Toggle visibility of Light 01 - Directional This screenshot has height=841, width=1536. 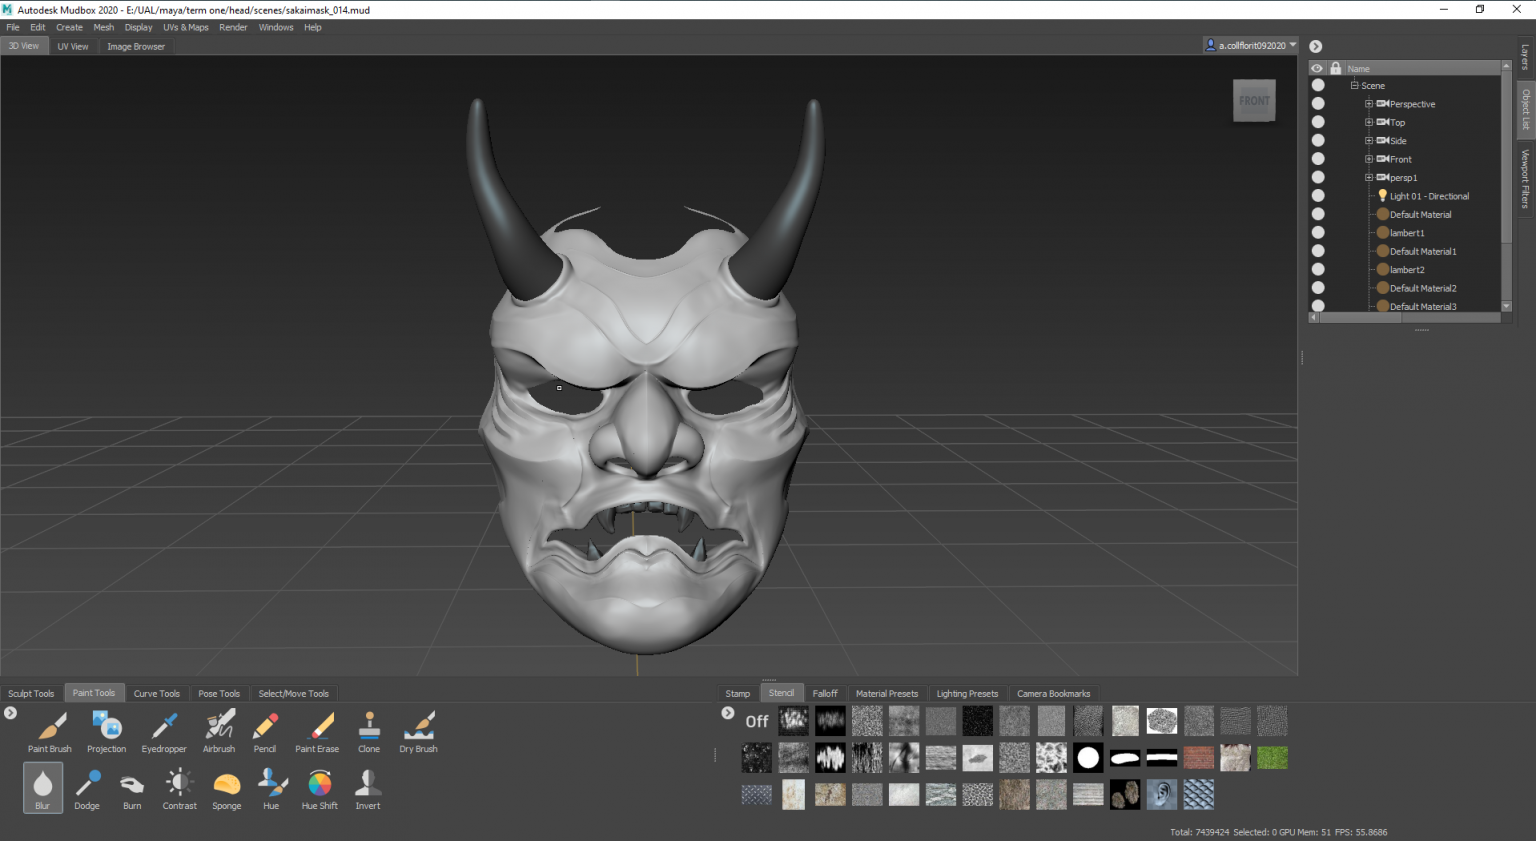point(1317,195)
